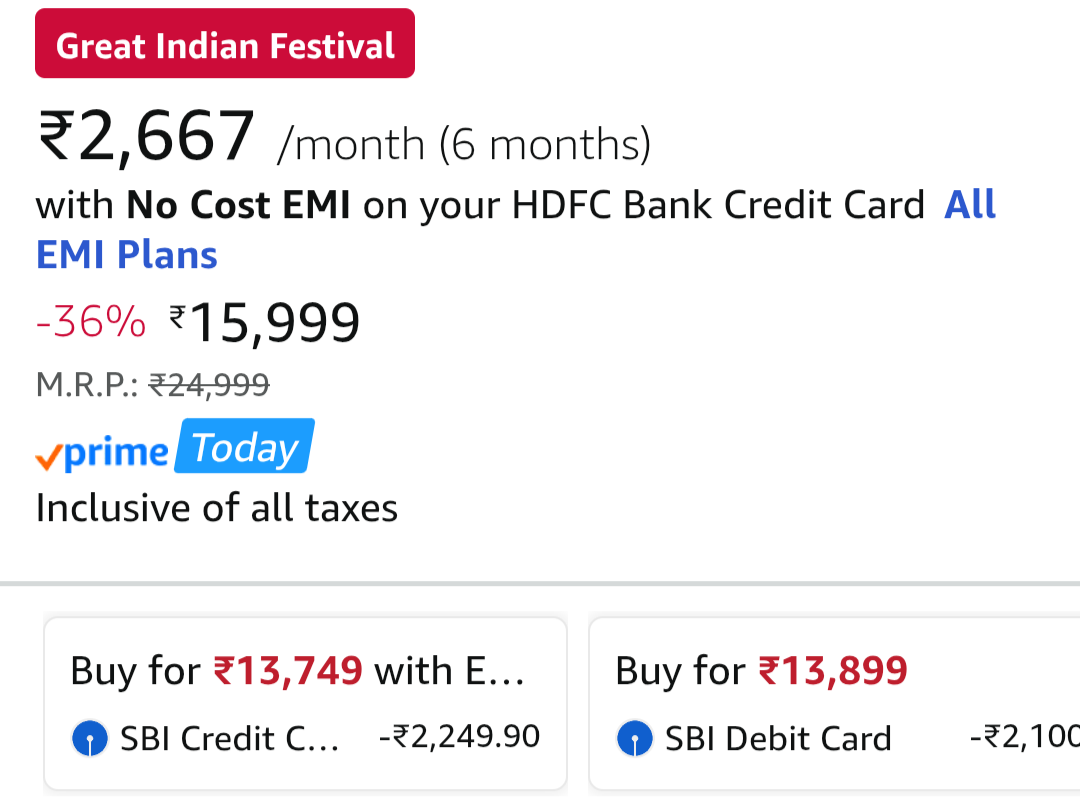This screenshot has width=1080, height=804.
Task: Click the blue Today delivery badge
Action: 245,448
